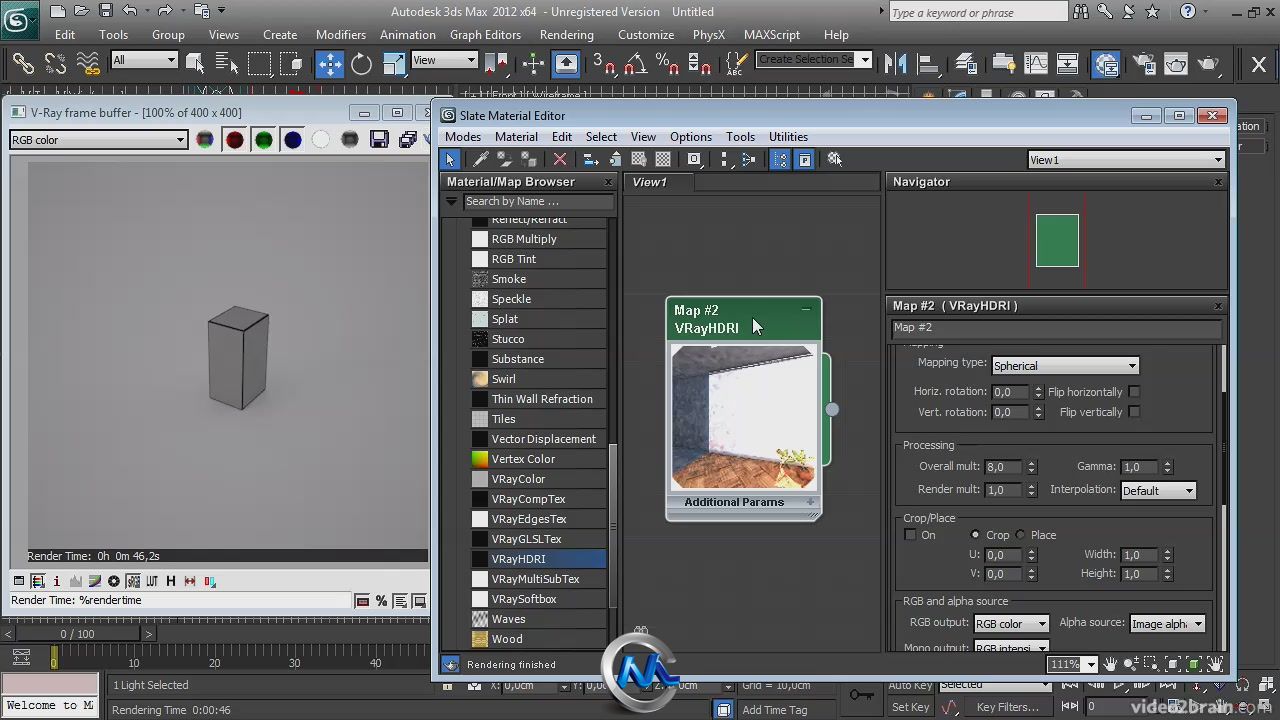Toggle green channel in V-Ray frame buffer
Screen dimensions: 1280x720
click(263, 140)
